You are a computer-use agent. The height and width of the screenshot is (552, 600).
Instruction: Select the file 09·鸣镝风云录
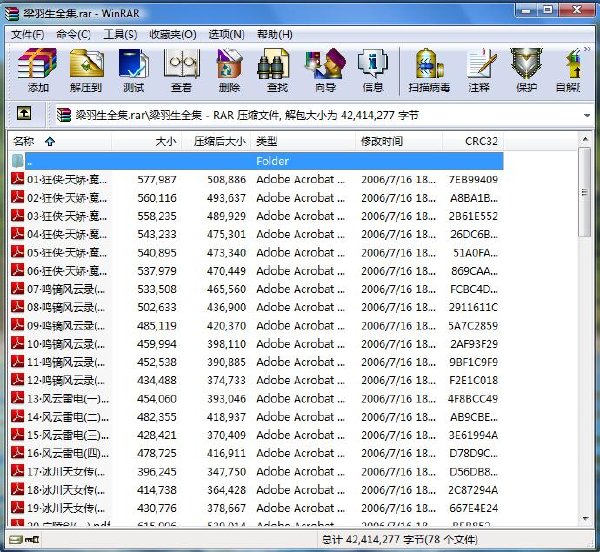click(x=66, y=326)
